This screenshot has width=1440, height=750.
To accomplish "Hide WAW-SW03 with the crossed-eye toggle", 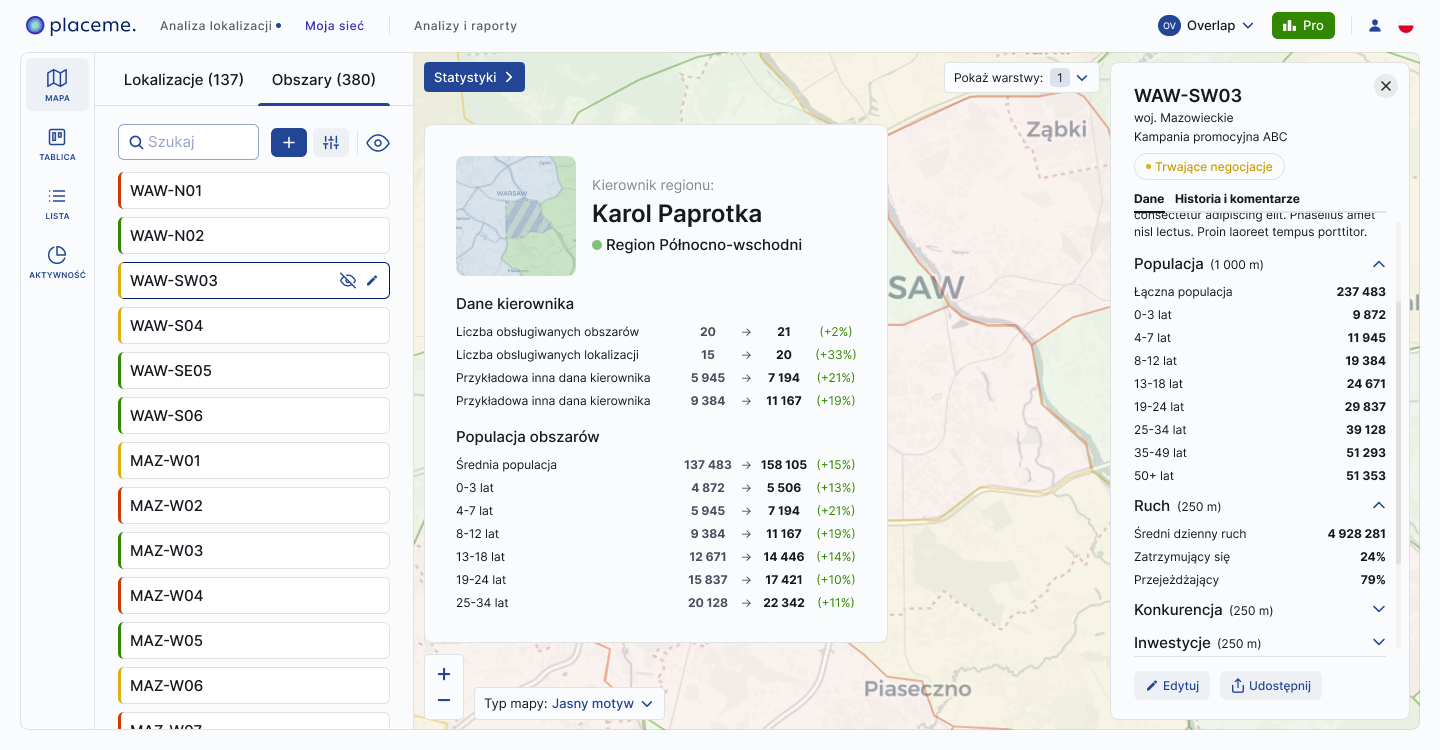I will tap(347, 280).
